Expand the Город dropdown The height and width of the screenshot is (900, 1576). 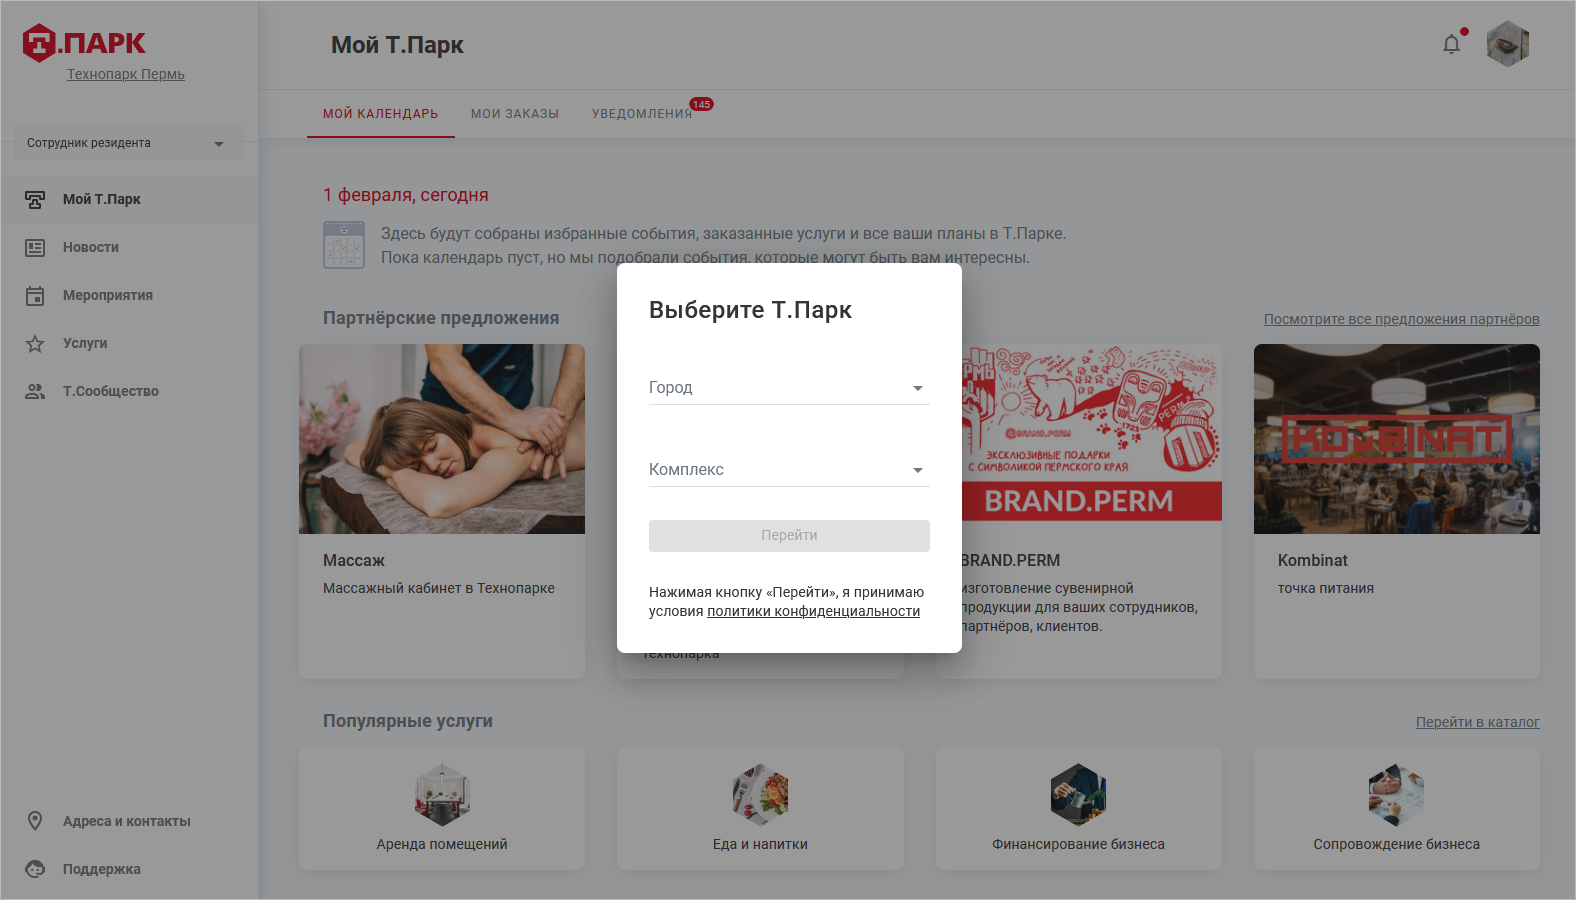[789, 387]
